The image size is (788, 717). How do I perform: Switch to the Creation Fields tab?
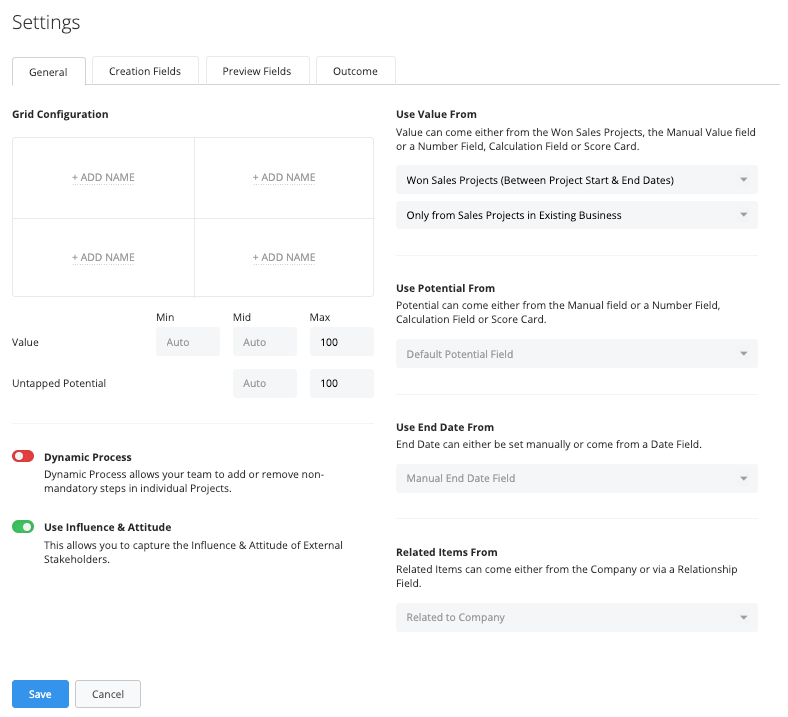(145, 71)
